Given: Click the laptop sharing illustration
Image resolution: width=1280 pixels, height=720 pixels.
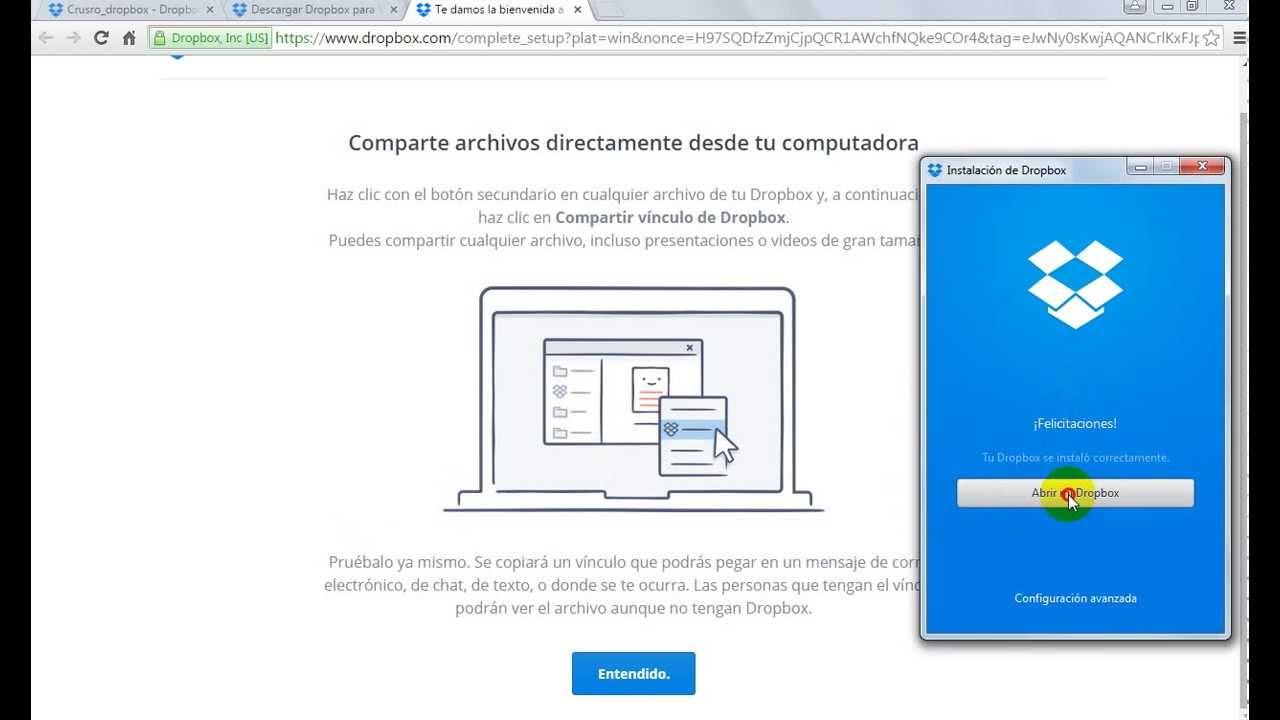Looking at the screenshot, I should tap(633, 400).
